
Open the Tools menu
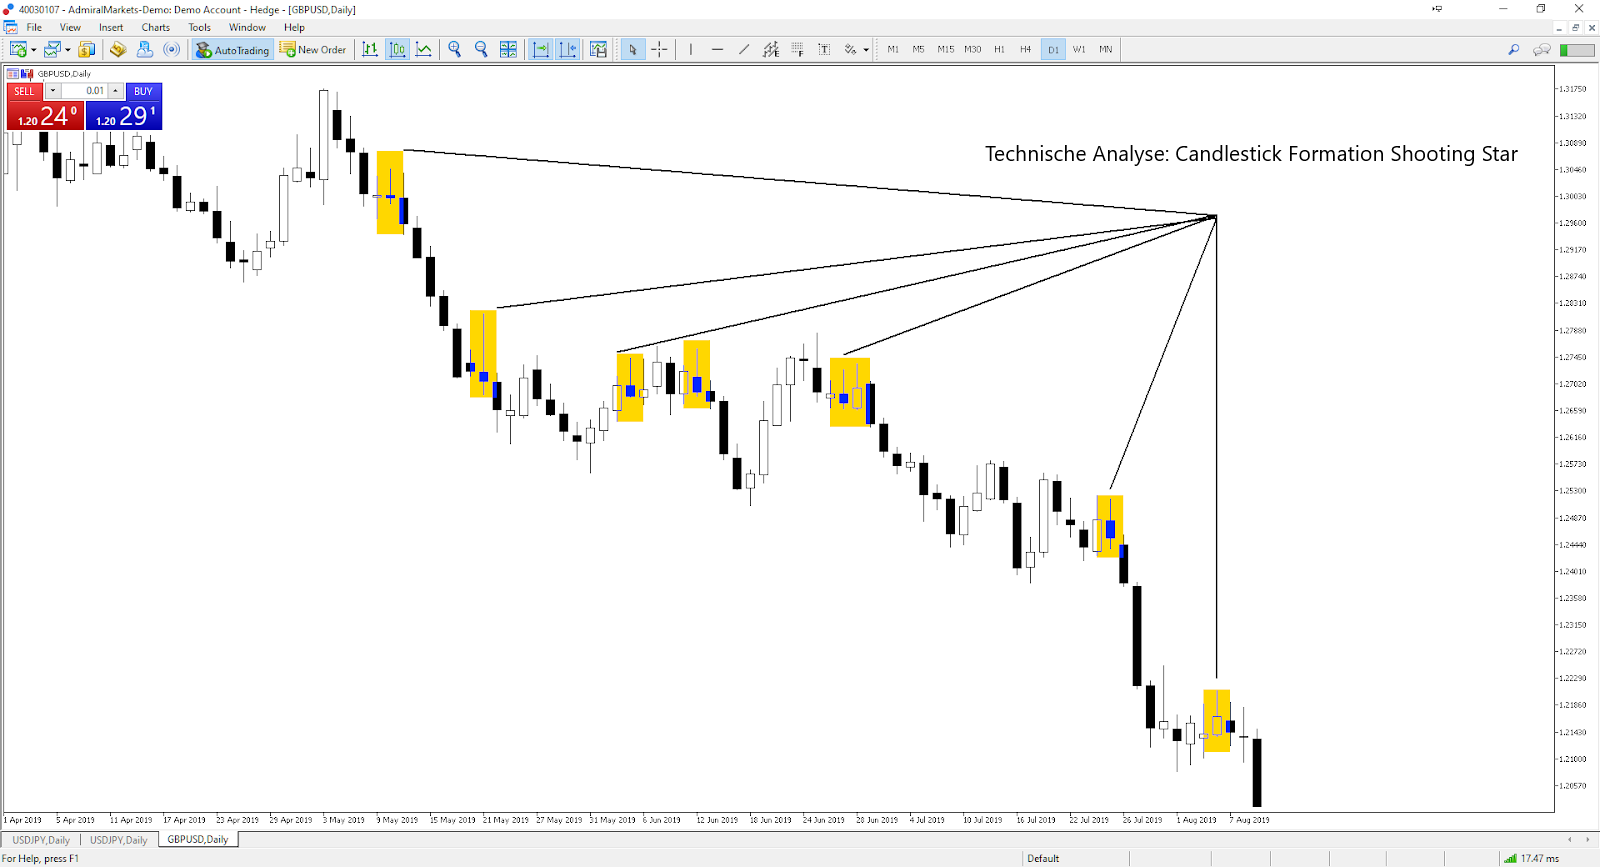(x=199, y=27)
